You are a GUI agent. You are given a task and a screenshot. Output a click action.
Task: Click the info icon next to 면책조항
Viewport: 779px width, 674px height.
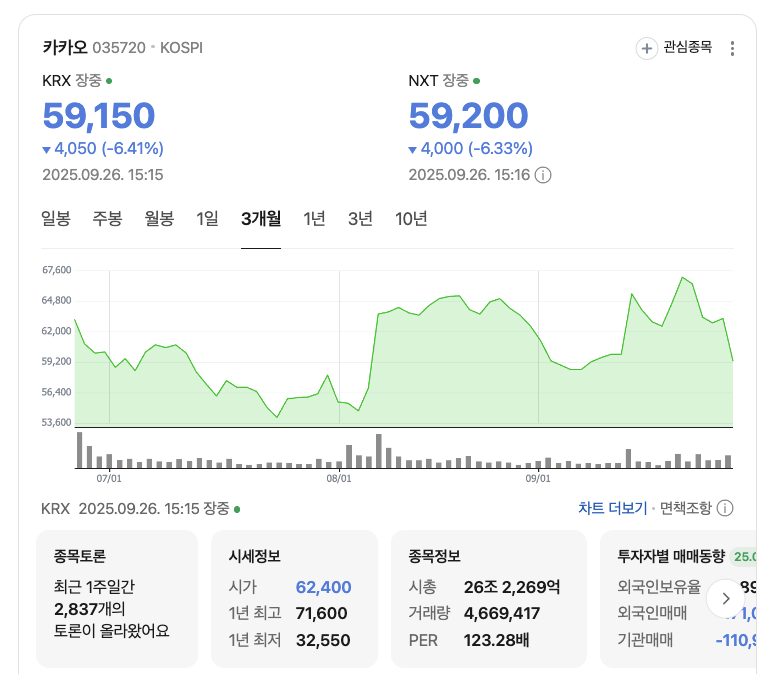[725, 508]
